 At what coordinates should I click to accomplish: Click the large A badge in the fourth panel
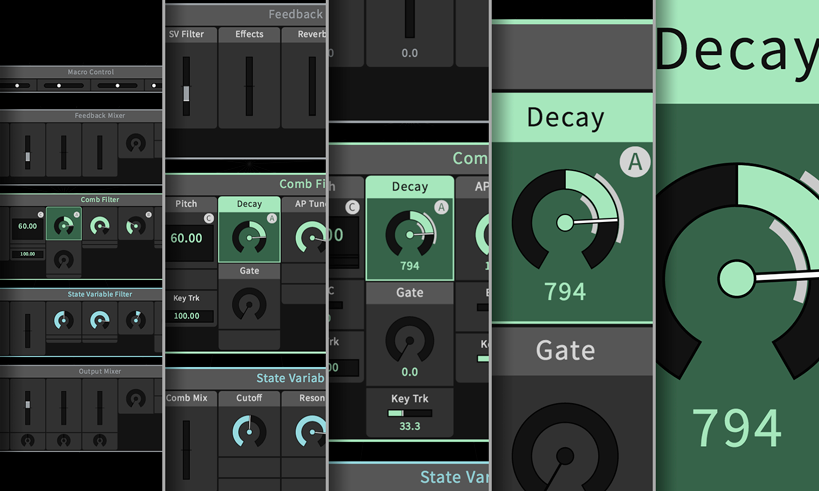tap(635, 162)
